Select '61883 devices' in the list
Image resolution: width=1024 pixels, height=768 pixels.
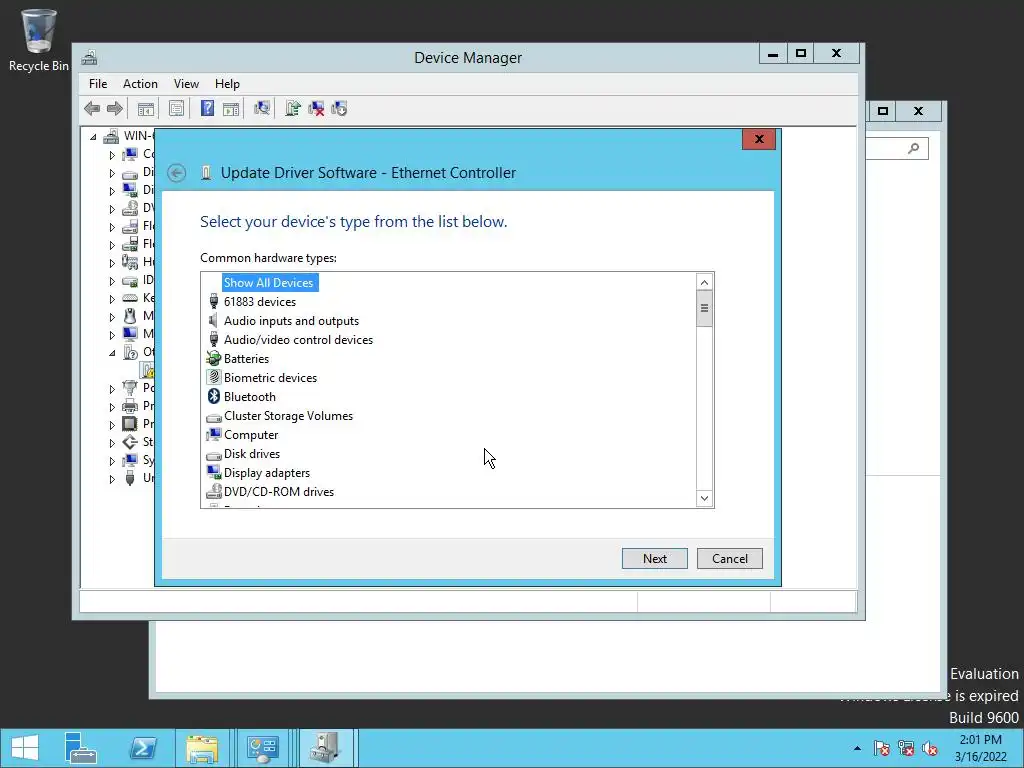[260, 302]
